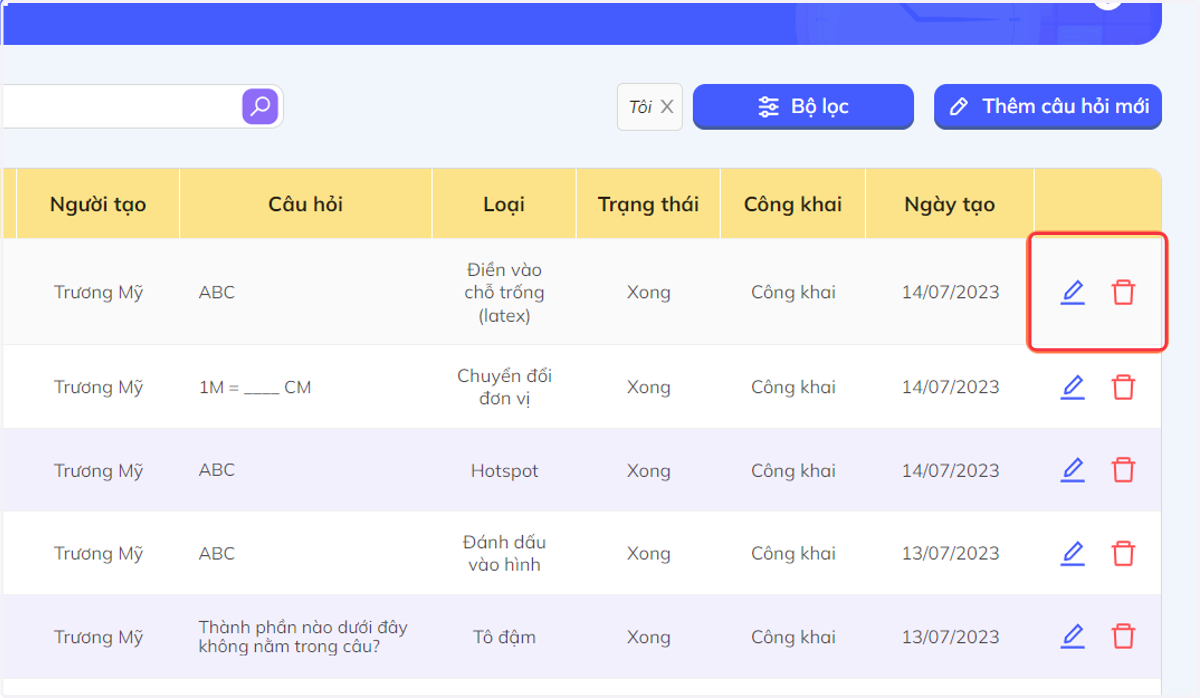Click "Điền vào chỗ trống (latex)" type cell

coord(504,293)
